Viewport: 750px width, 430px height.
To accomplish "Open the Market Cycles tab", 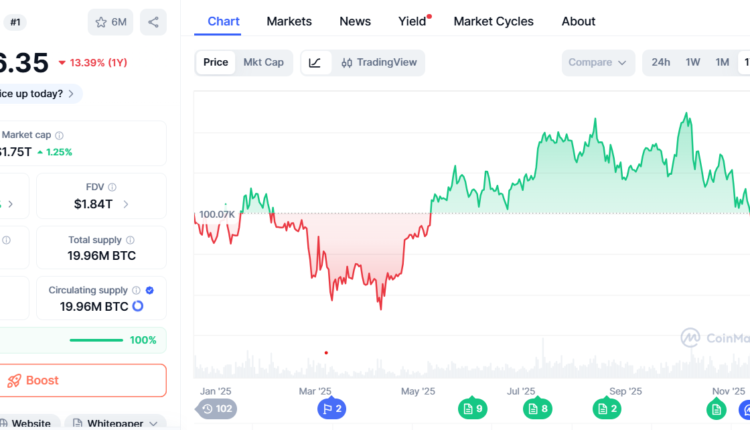I will (493, 21).
